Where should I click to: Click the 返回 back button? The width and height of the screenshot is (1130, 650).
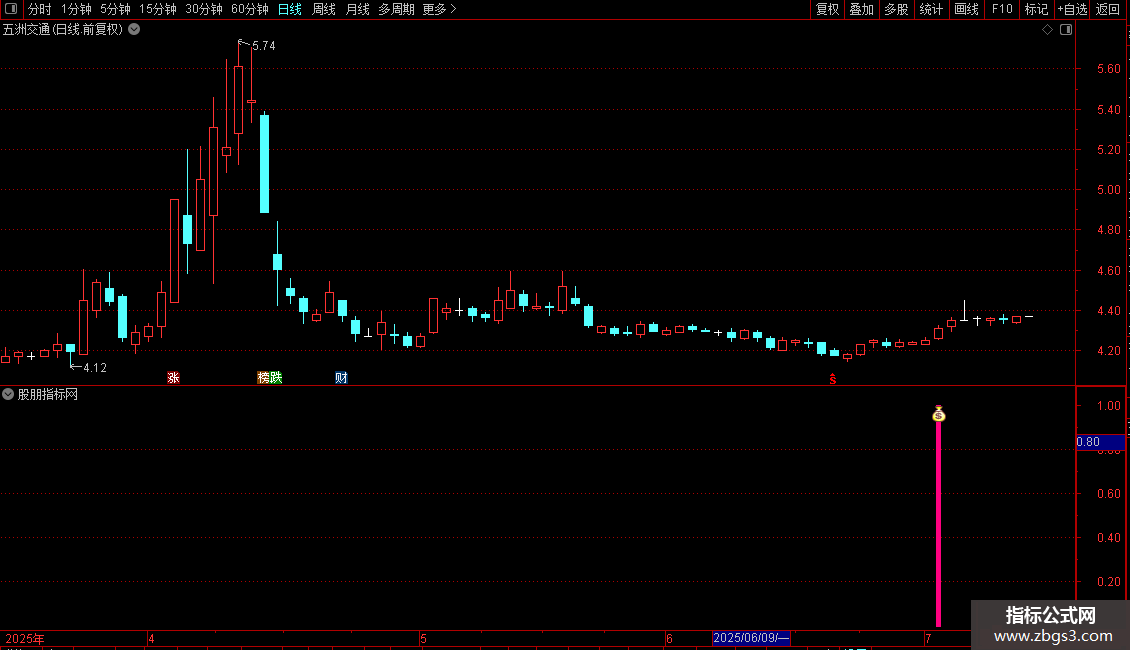coord(1108,9)
